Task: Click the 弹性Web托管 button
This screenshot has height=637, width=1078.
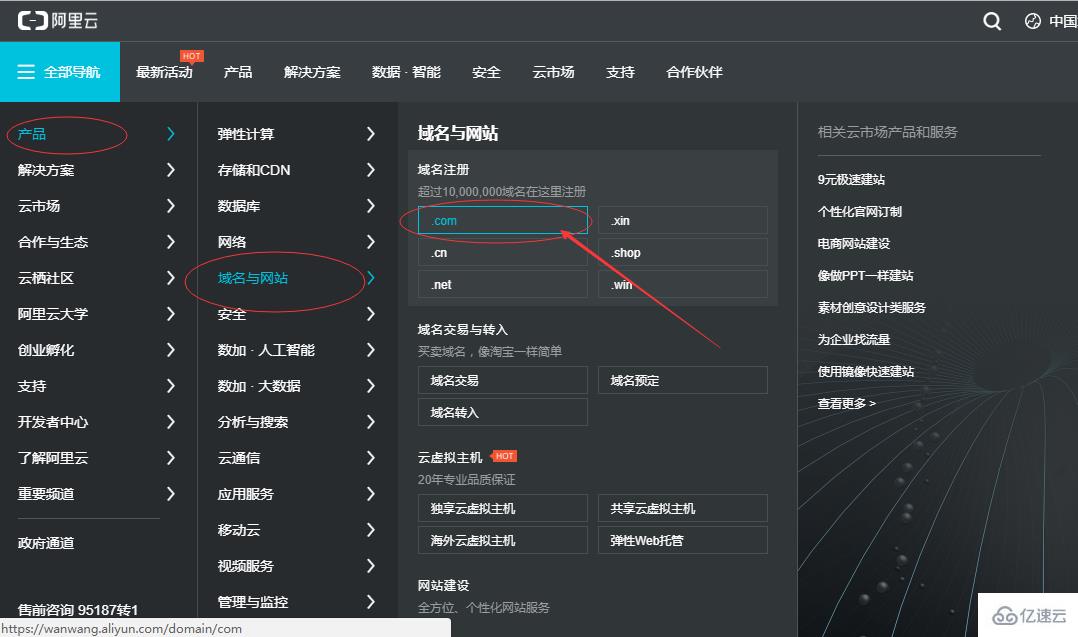Action: (682, 540)
